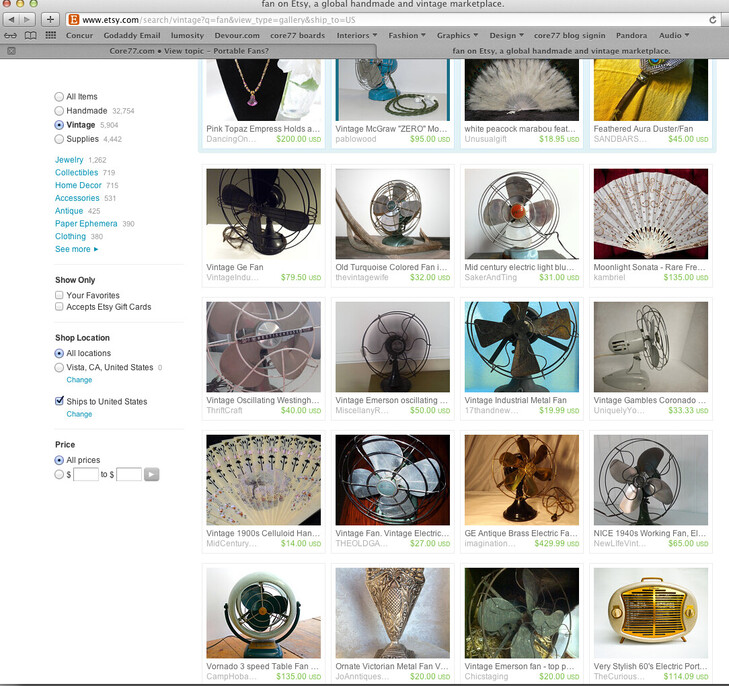Click Change under Vista, CA location
The height and width of the screenshot is (686, 729).
[x=79, y=380]
